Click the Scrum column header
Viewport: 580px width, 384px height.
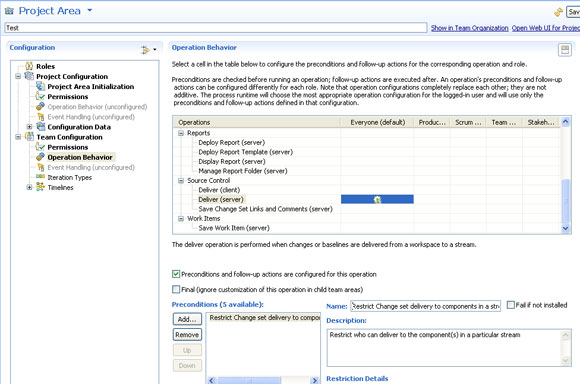[x=468, y=122]
